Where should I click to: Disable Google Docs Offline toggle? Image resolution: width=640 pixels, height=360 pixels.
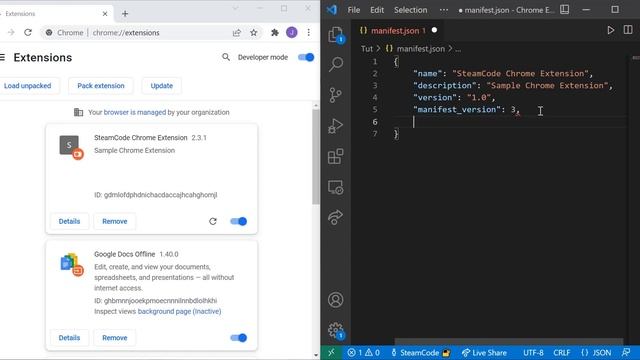(x=239, y=338)
